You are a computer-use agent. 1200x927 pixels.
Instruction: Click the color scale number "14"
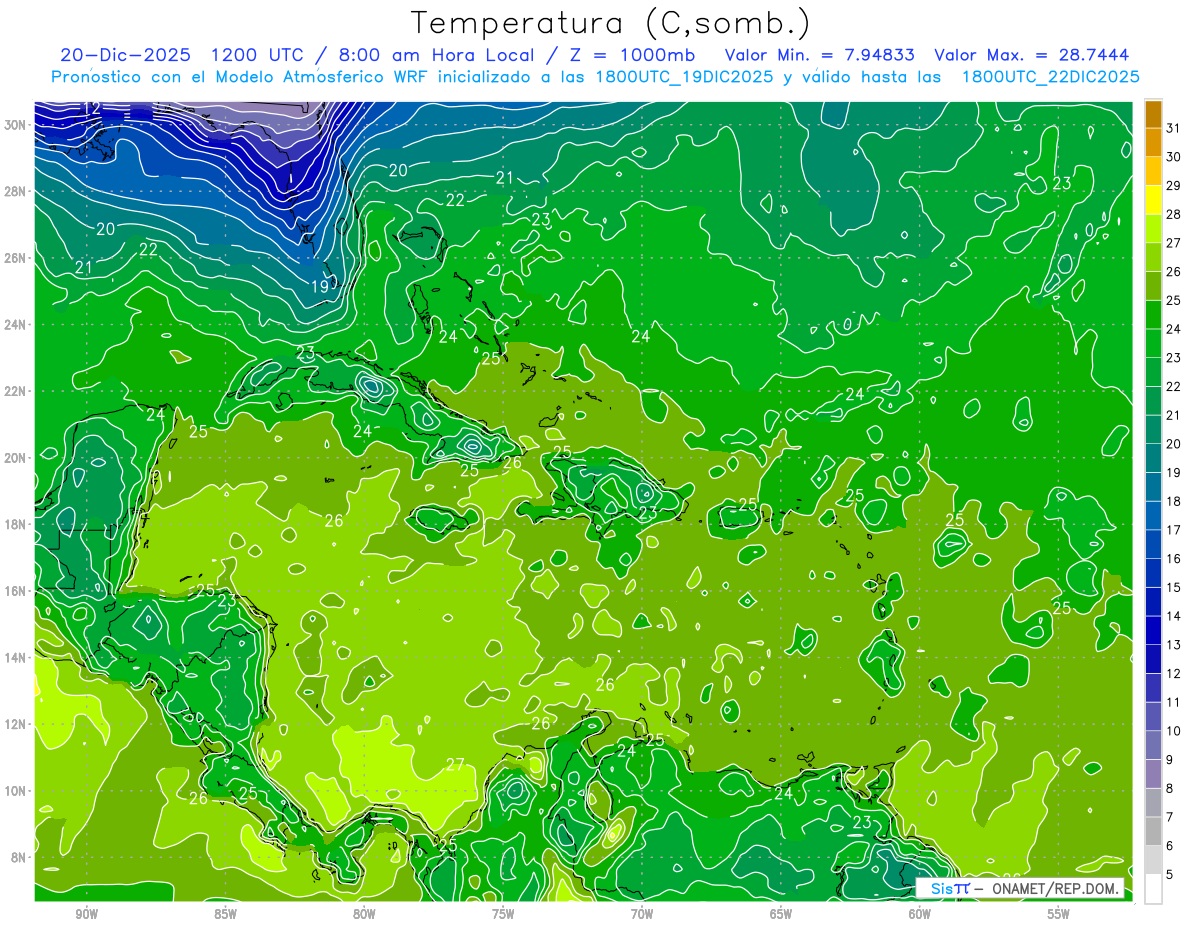click(x=1174, y=616)
